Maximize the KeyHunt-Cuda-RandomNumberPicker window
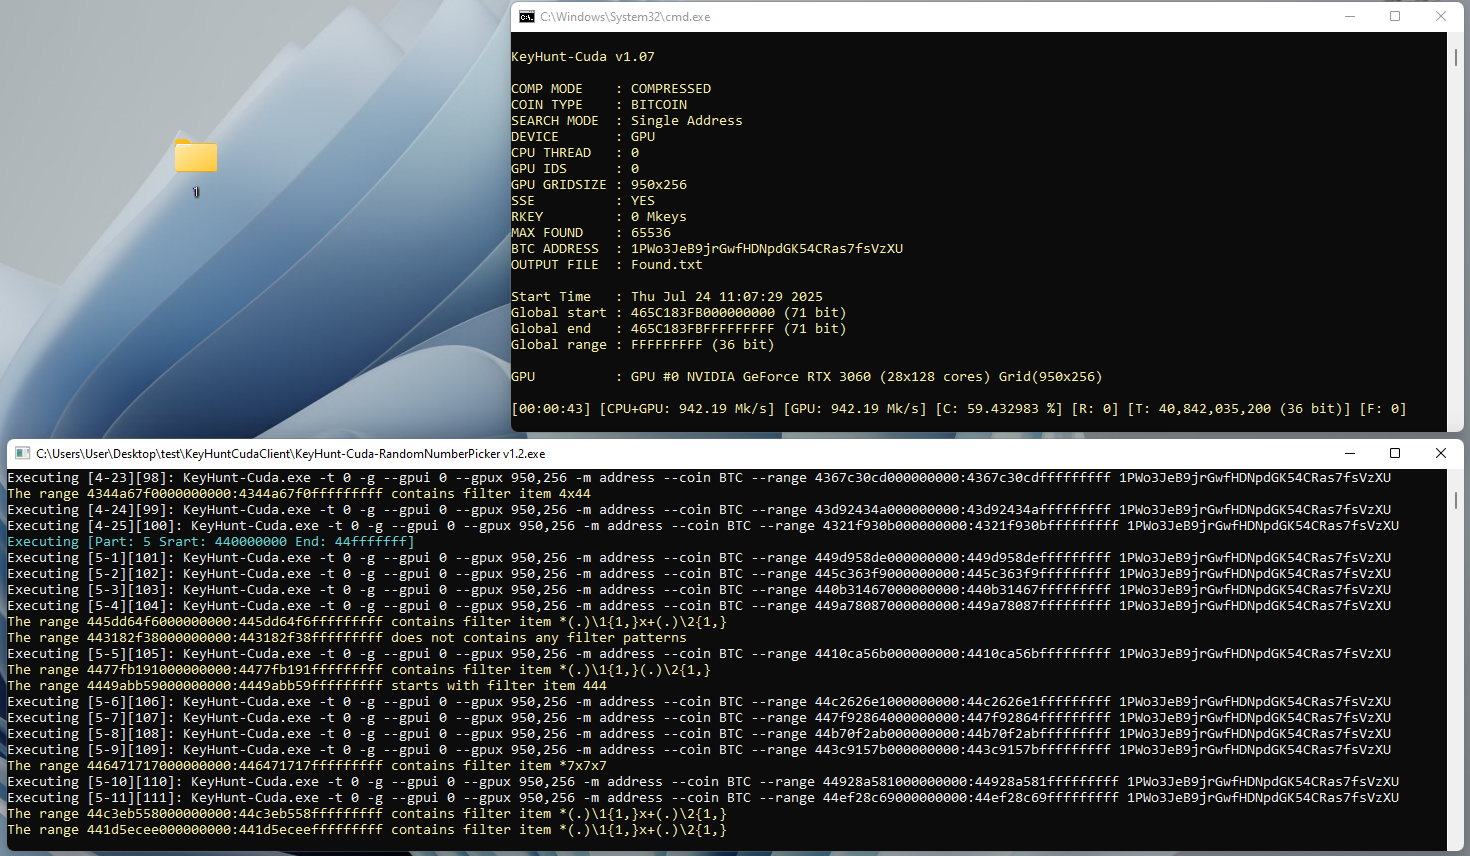This screenshot has width=1470, height=856. 1395,454
